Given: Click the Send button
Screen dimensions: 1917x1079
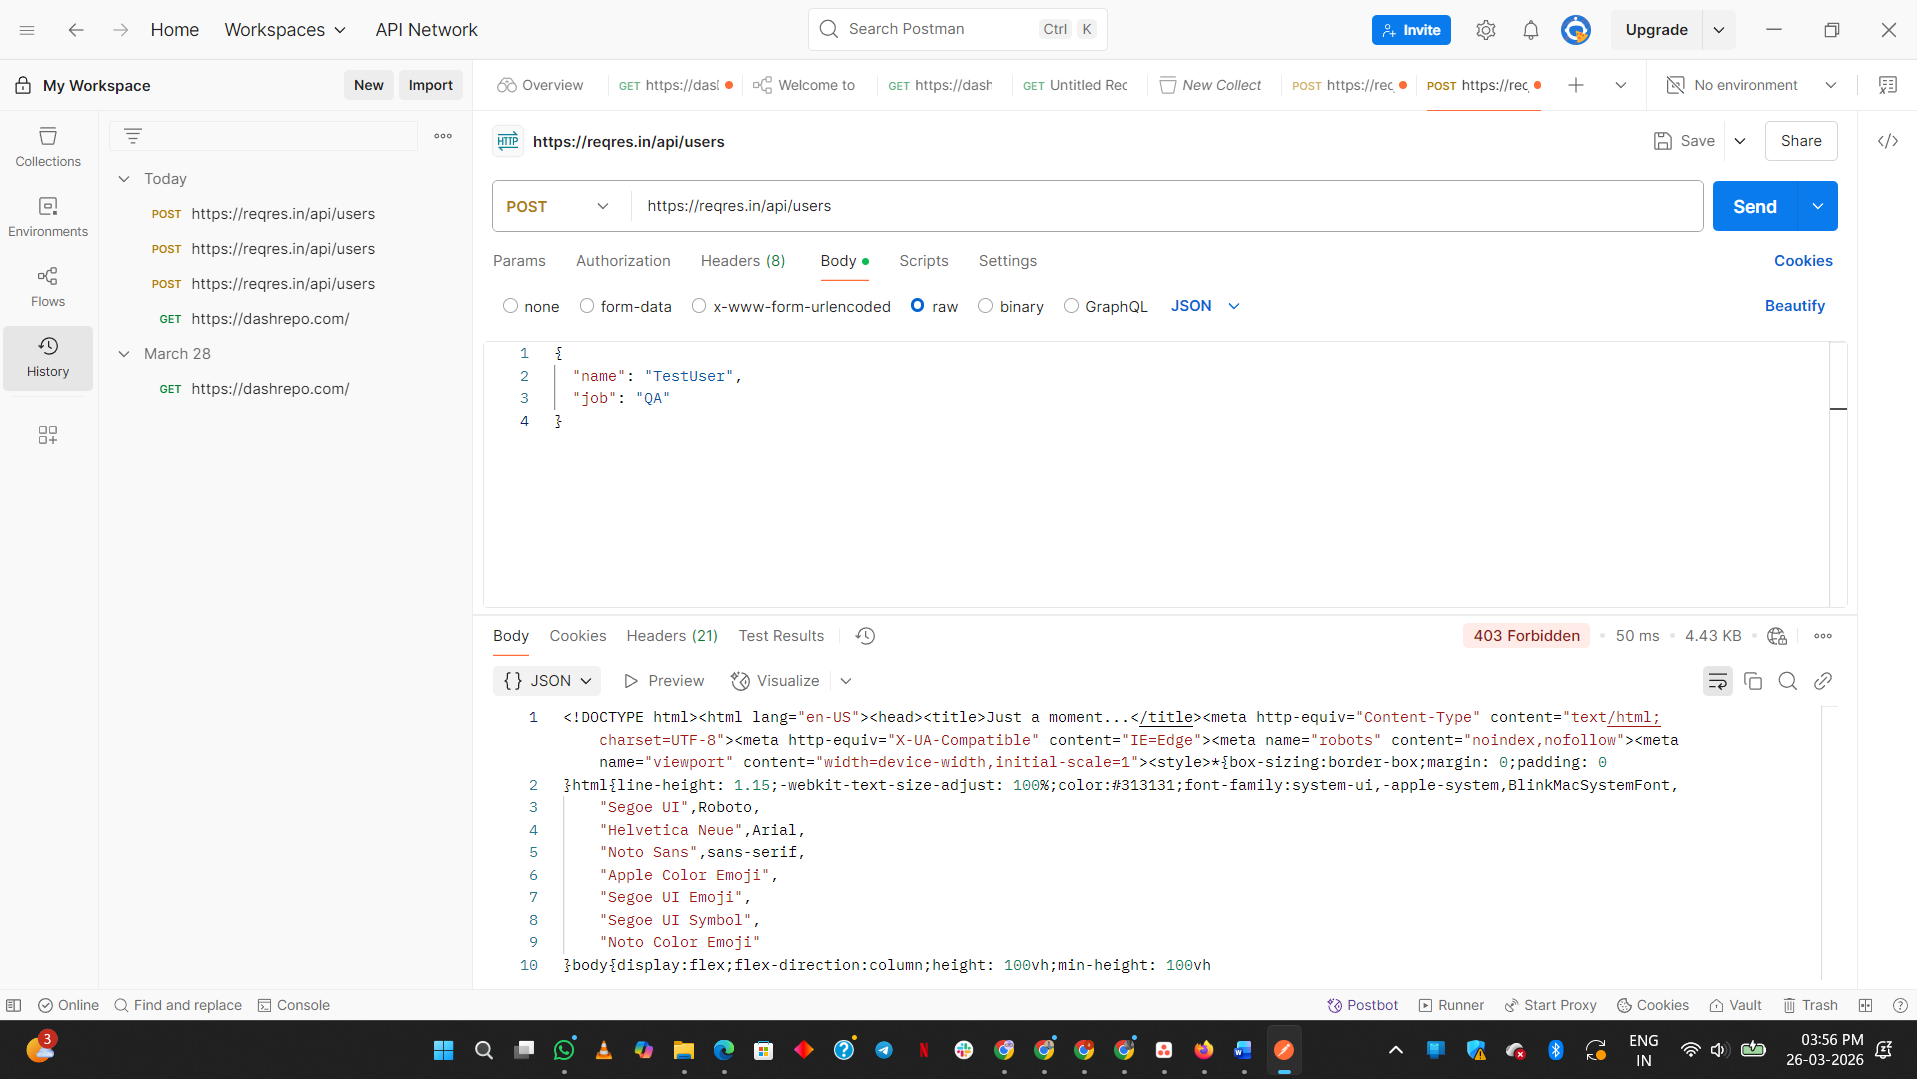Looking at the screenshot, I should (x=1754, y=206).
